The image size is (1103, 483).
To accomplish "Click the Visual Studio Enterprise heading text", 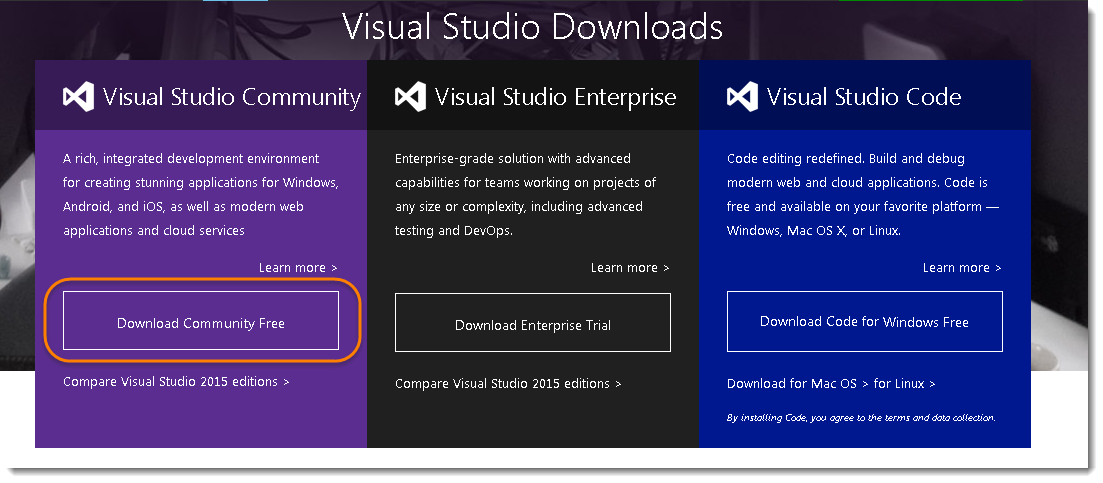I will tap(556, 96).
